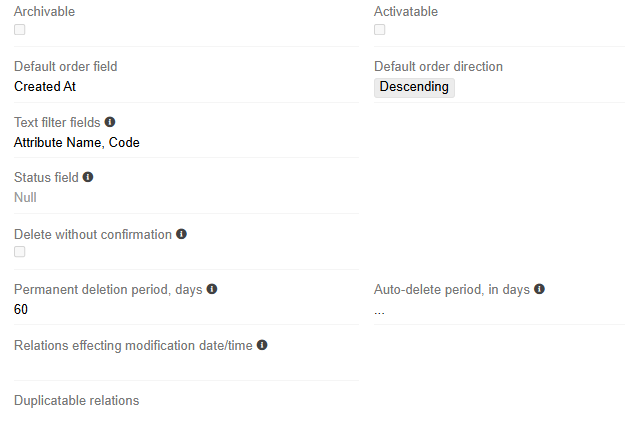Select the Created At default order field
This screenshot has height=432, width=625.
(x=45, y=86)
